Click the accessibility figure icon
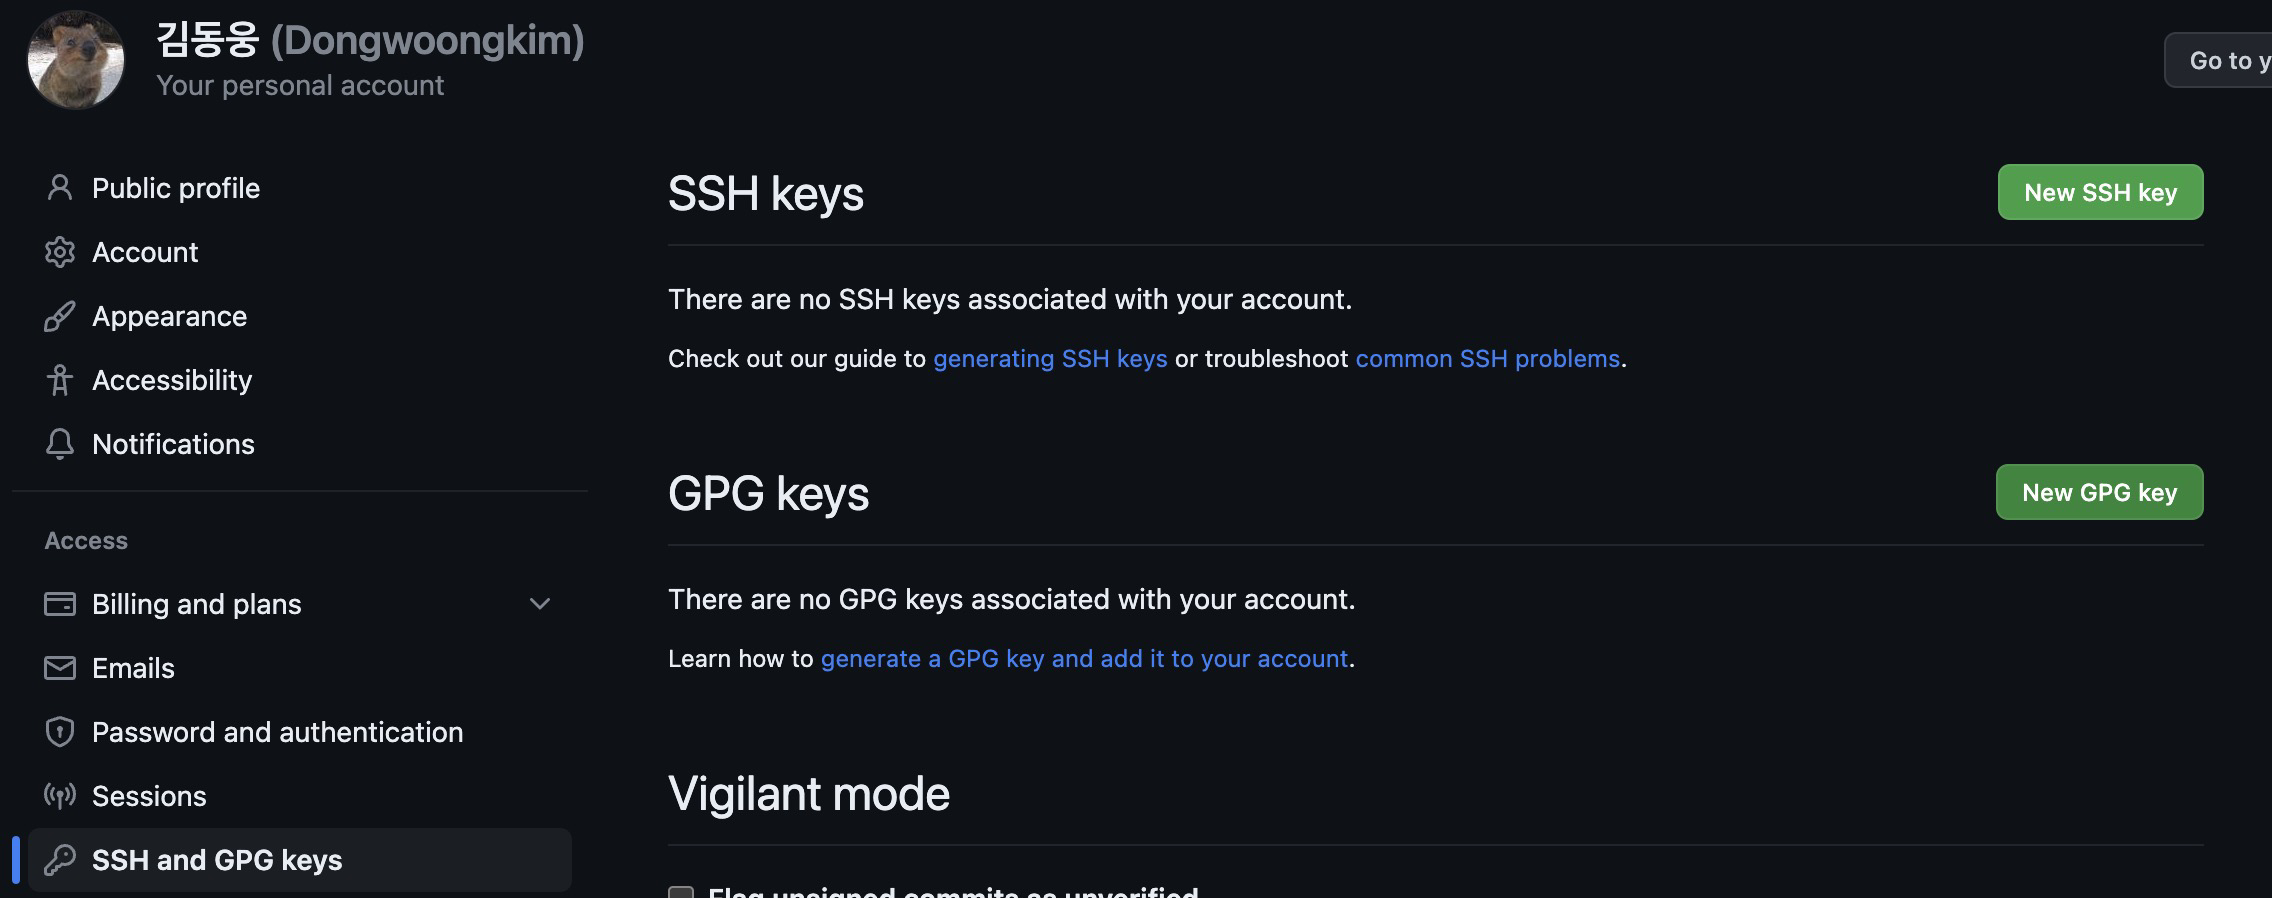 (x=60, y=380)
